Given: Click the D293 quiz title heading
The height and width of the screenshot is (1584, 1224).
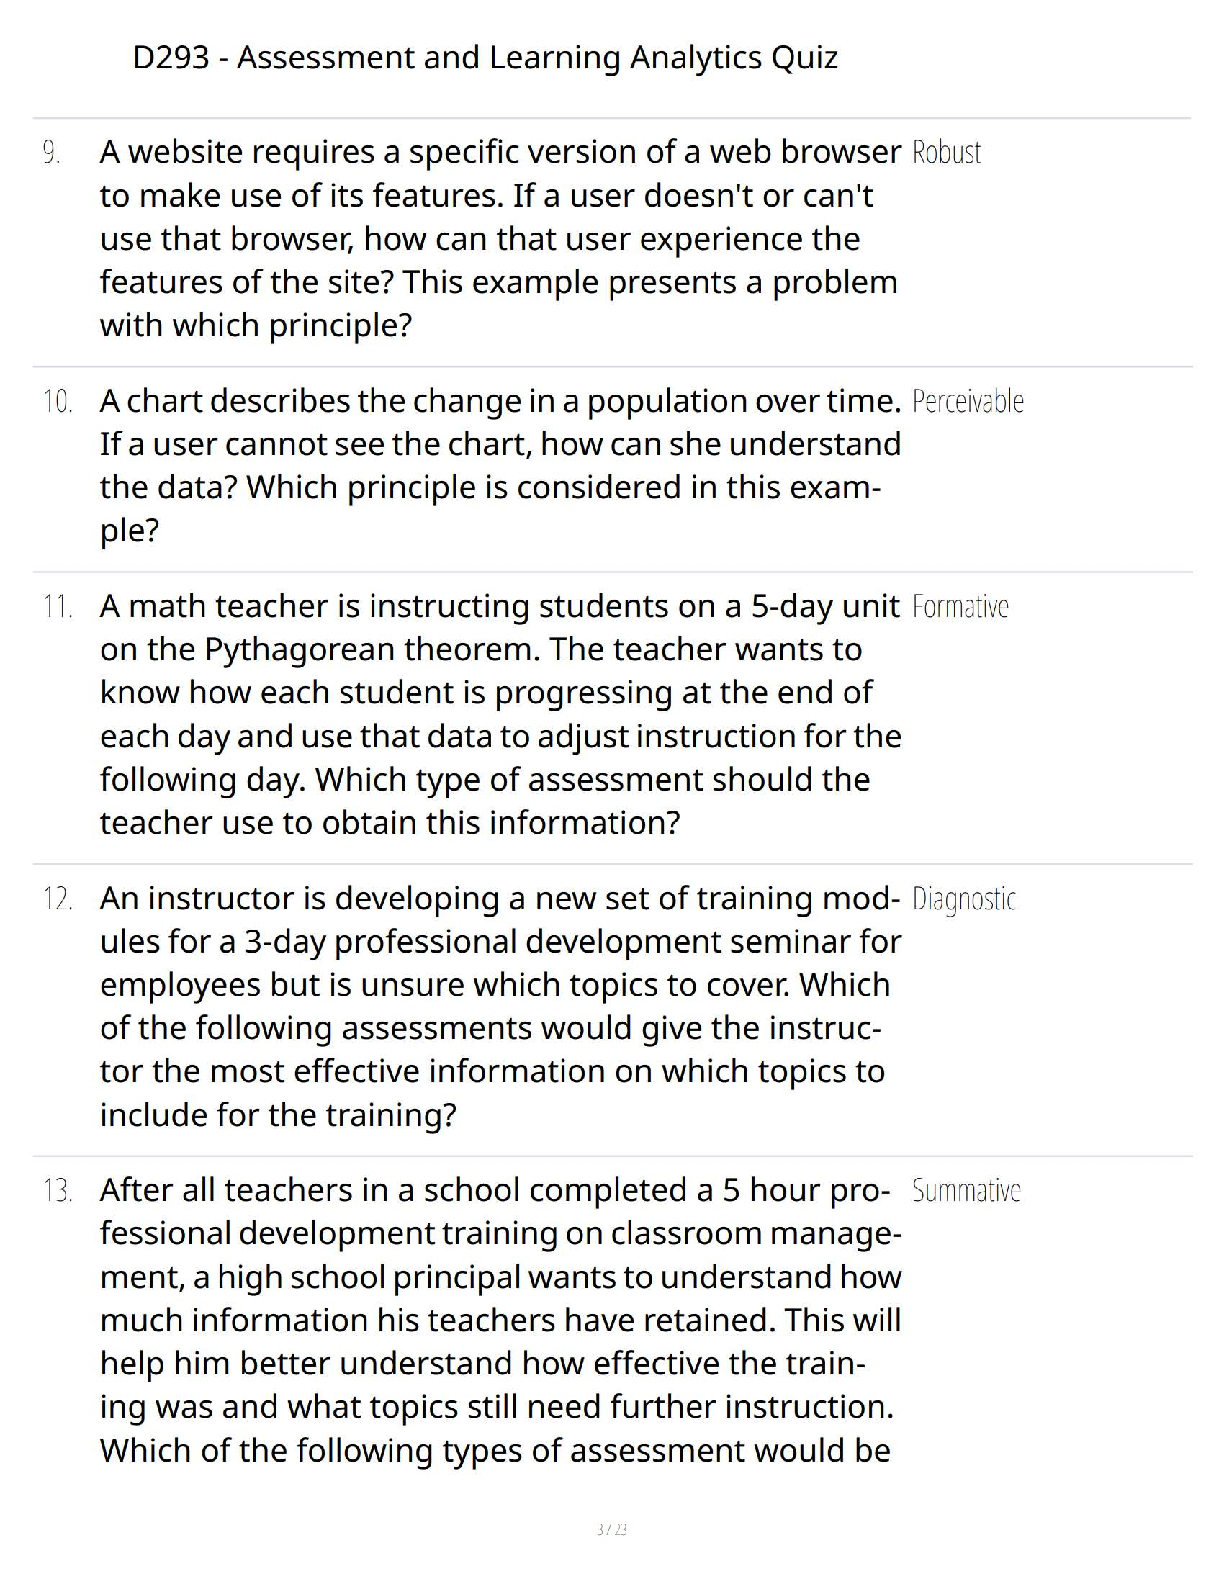Looking at the screenshot, I should click(485, 58).
